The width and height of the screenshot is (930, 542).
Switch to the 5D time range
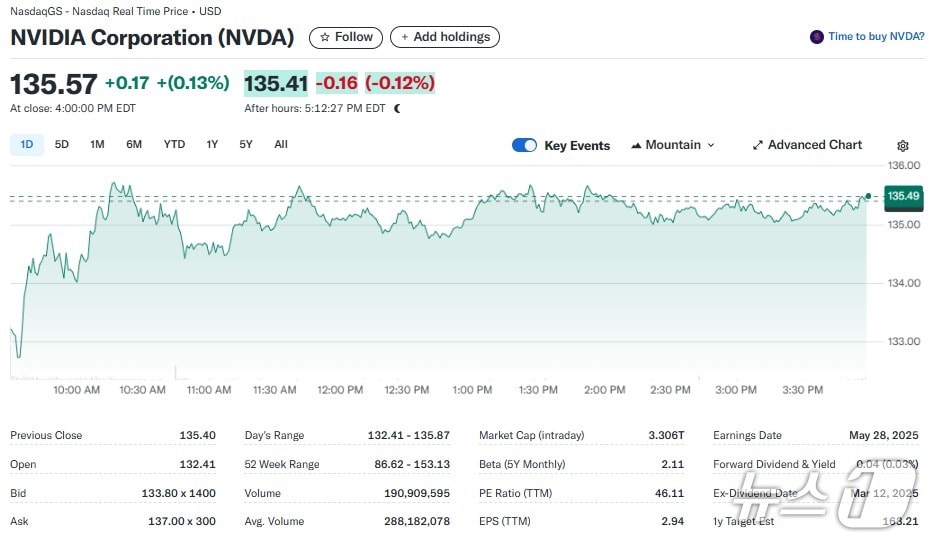click(x=62, y=145)
